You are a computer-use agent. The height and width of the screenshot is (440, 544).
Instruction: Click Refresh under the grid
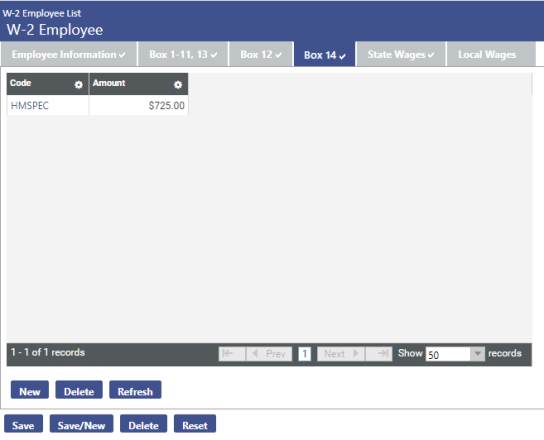point(135,390)
